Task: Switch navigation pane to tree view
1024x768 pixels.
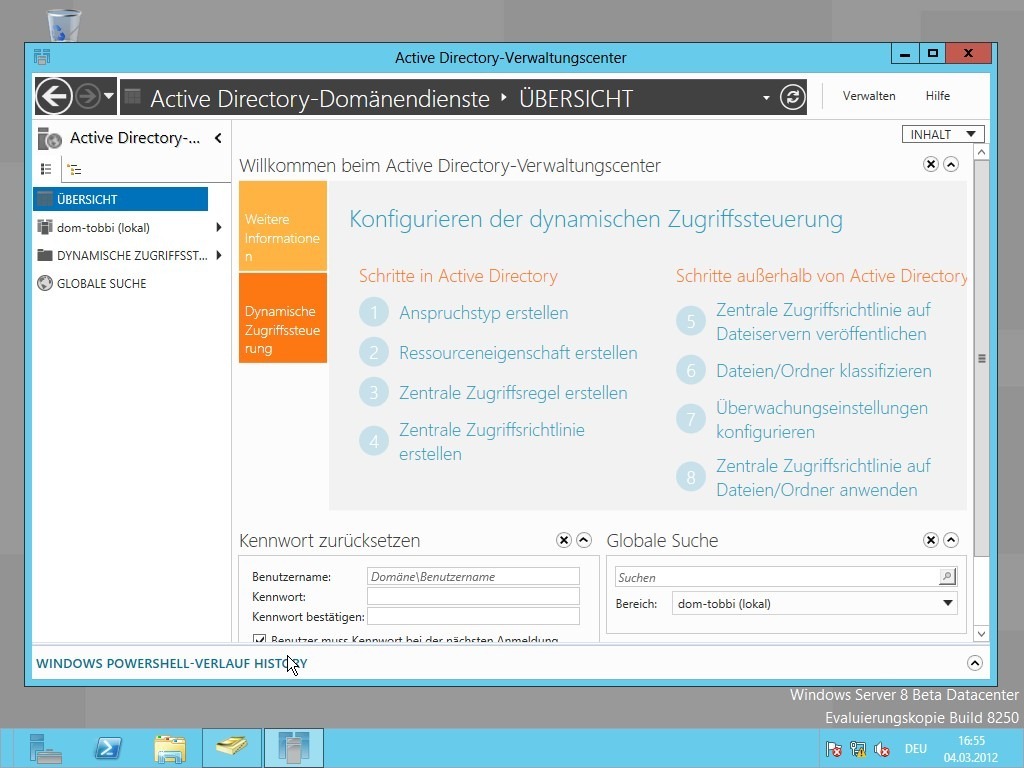Action: tap(74, 170)
